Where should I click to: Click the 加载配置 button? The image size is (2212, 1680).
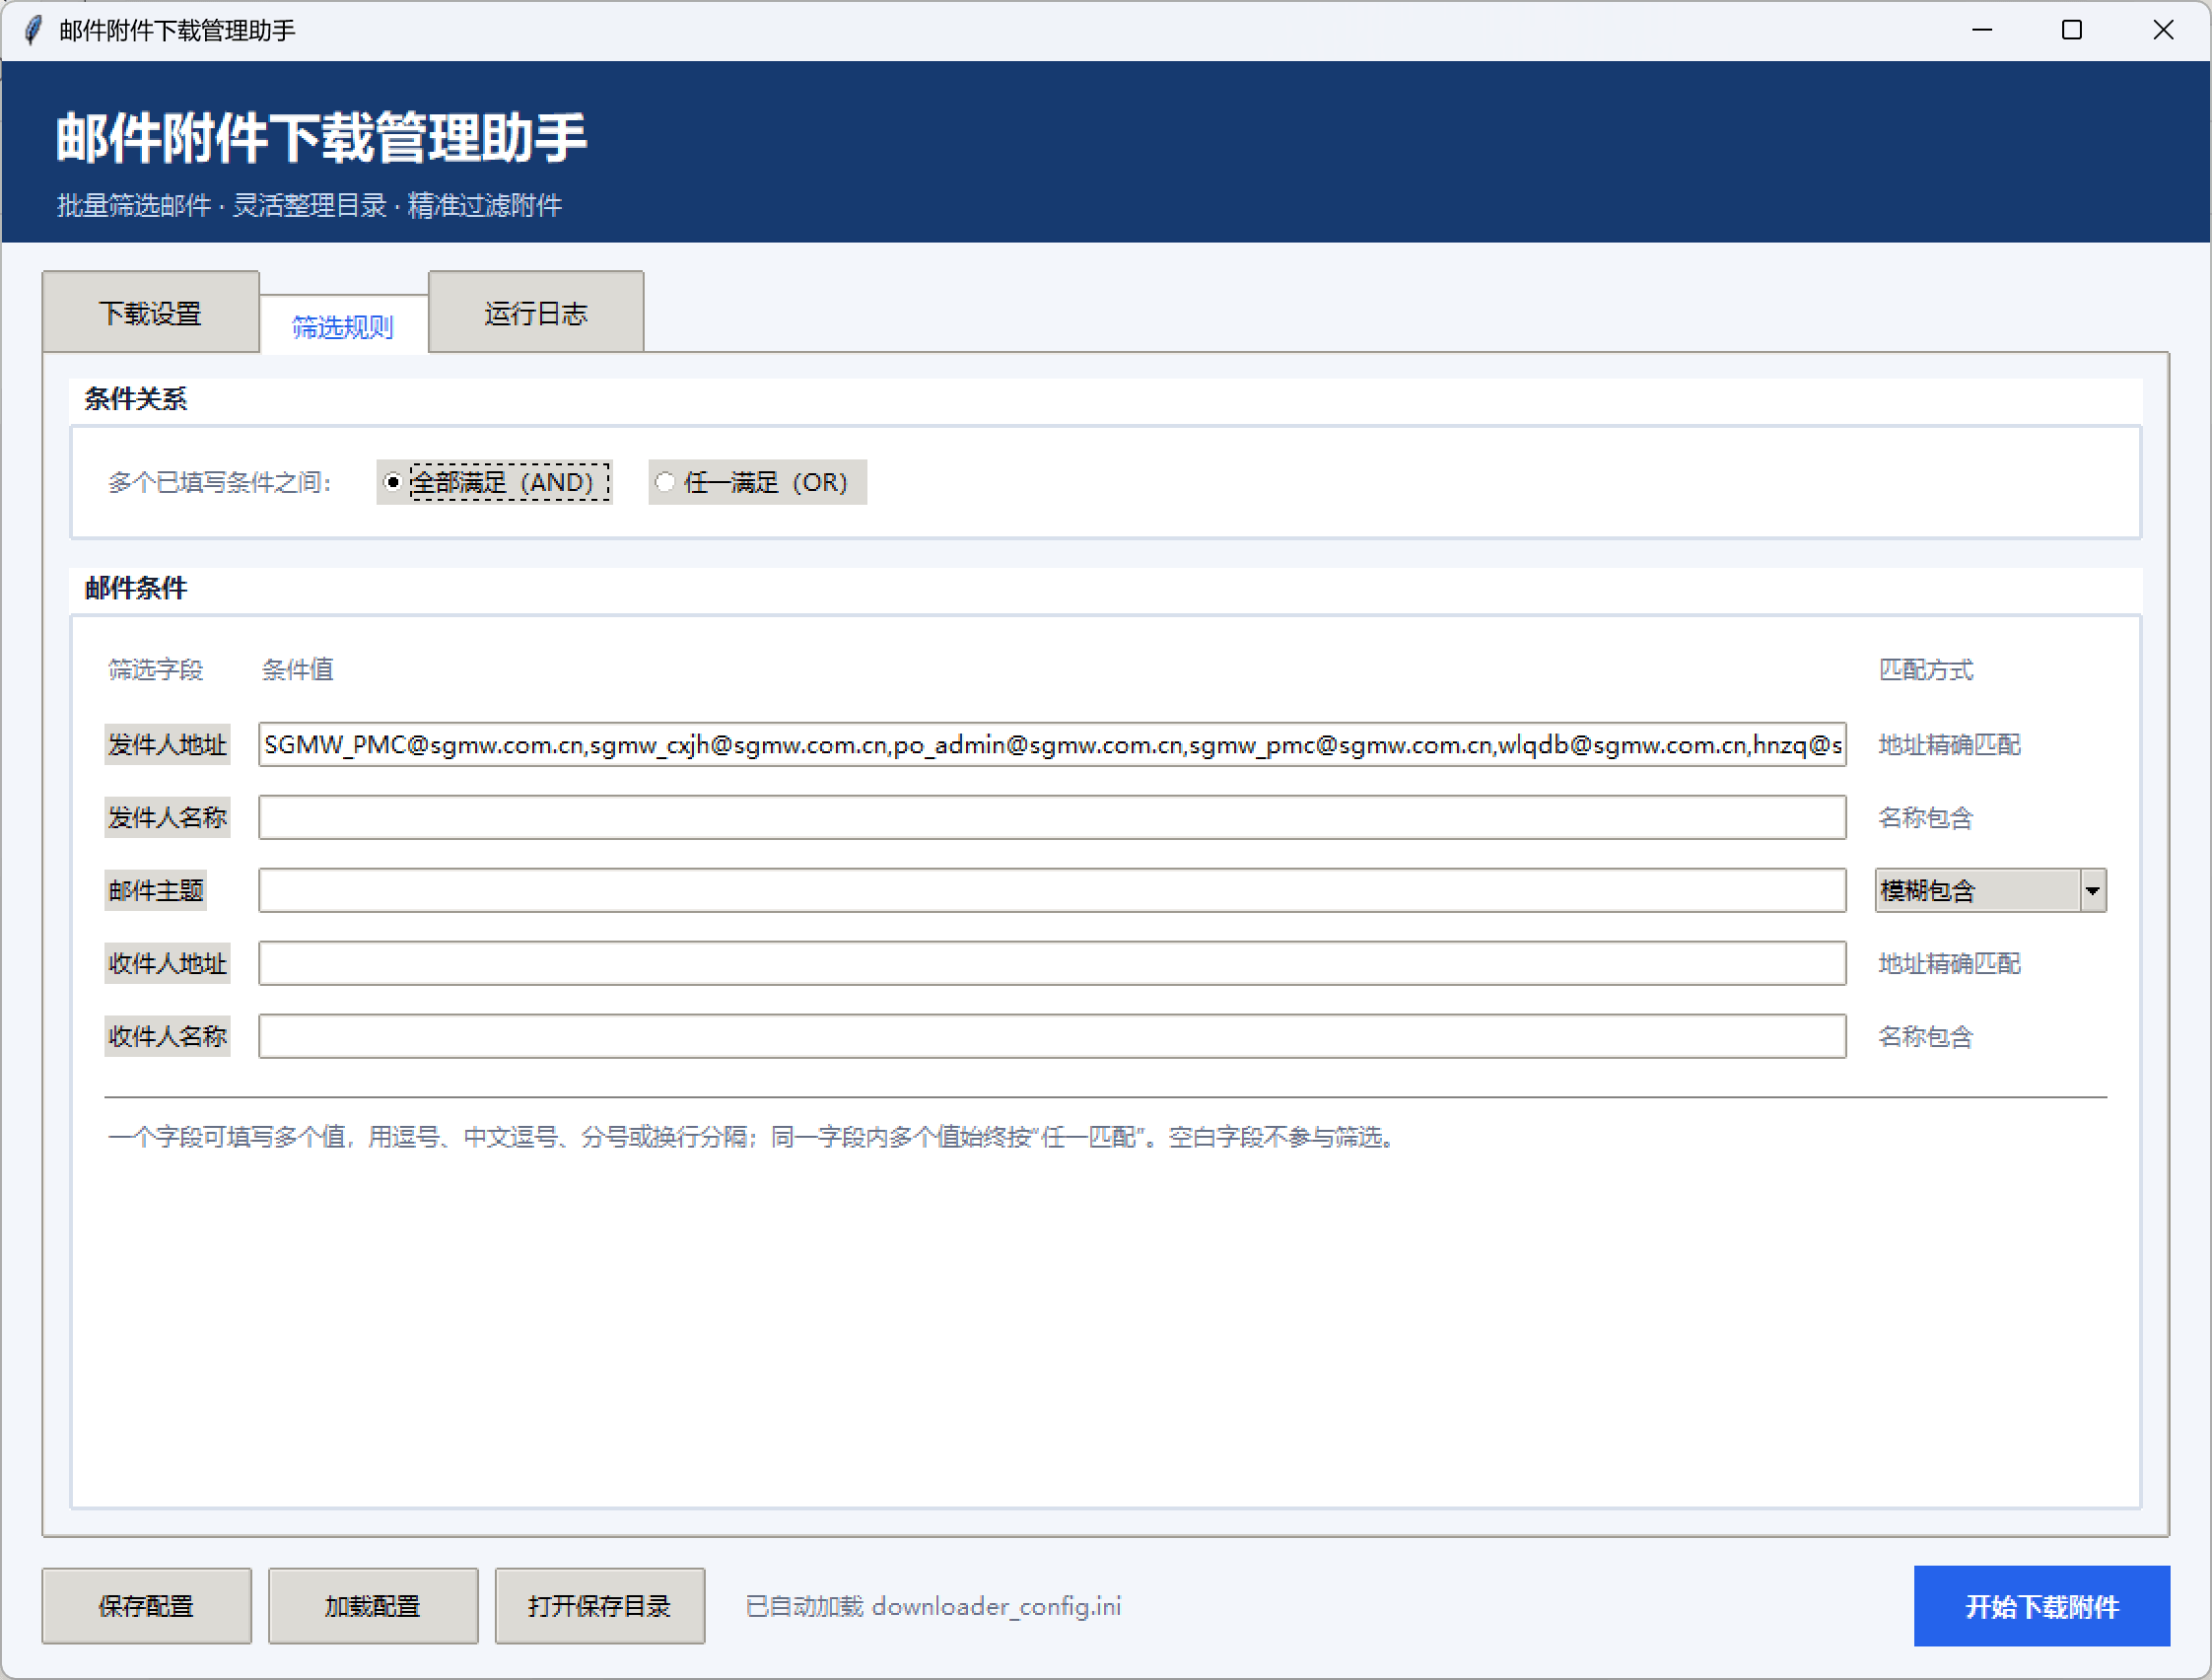pyautogui.click(x=373, y=1606)
